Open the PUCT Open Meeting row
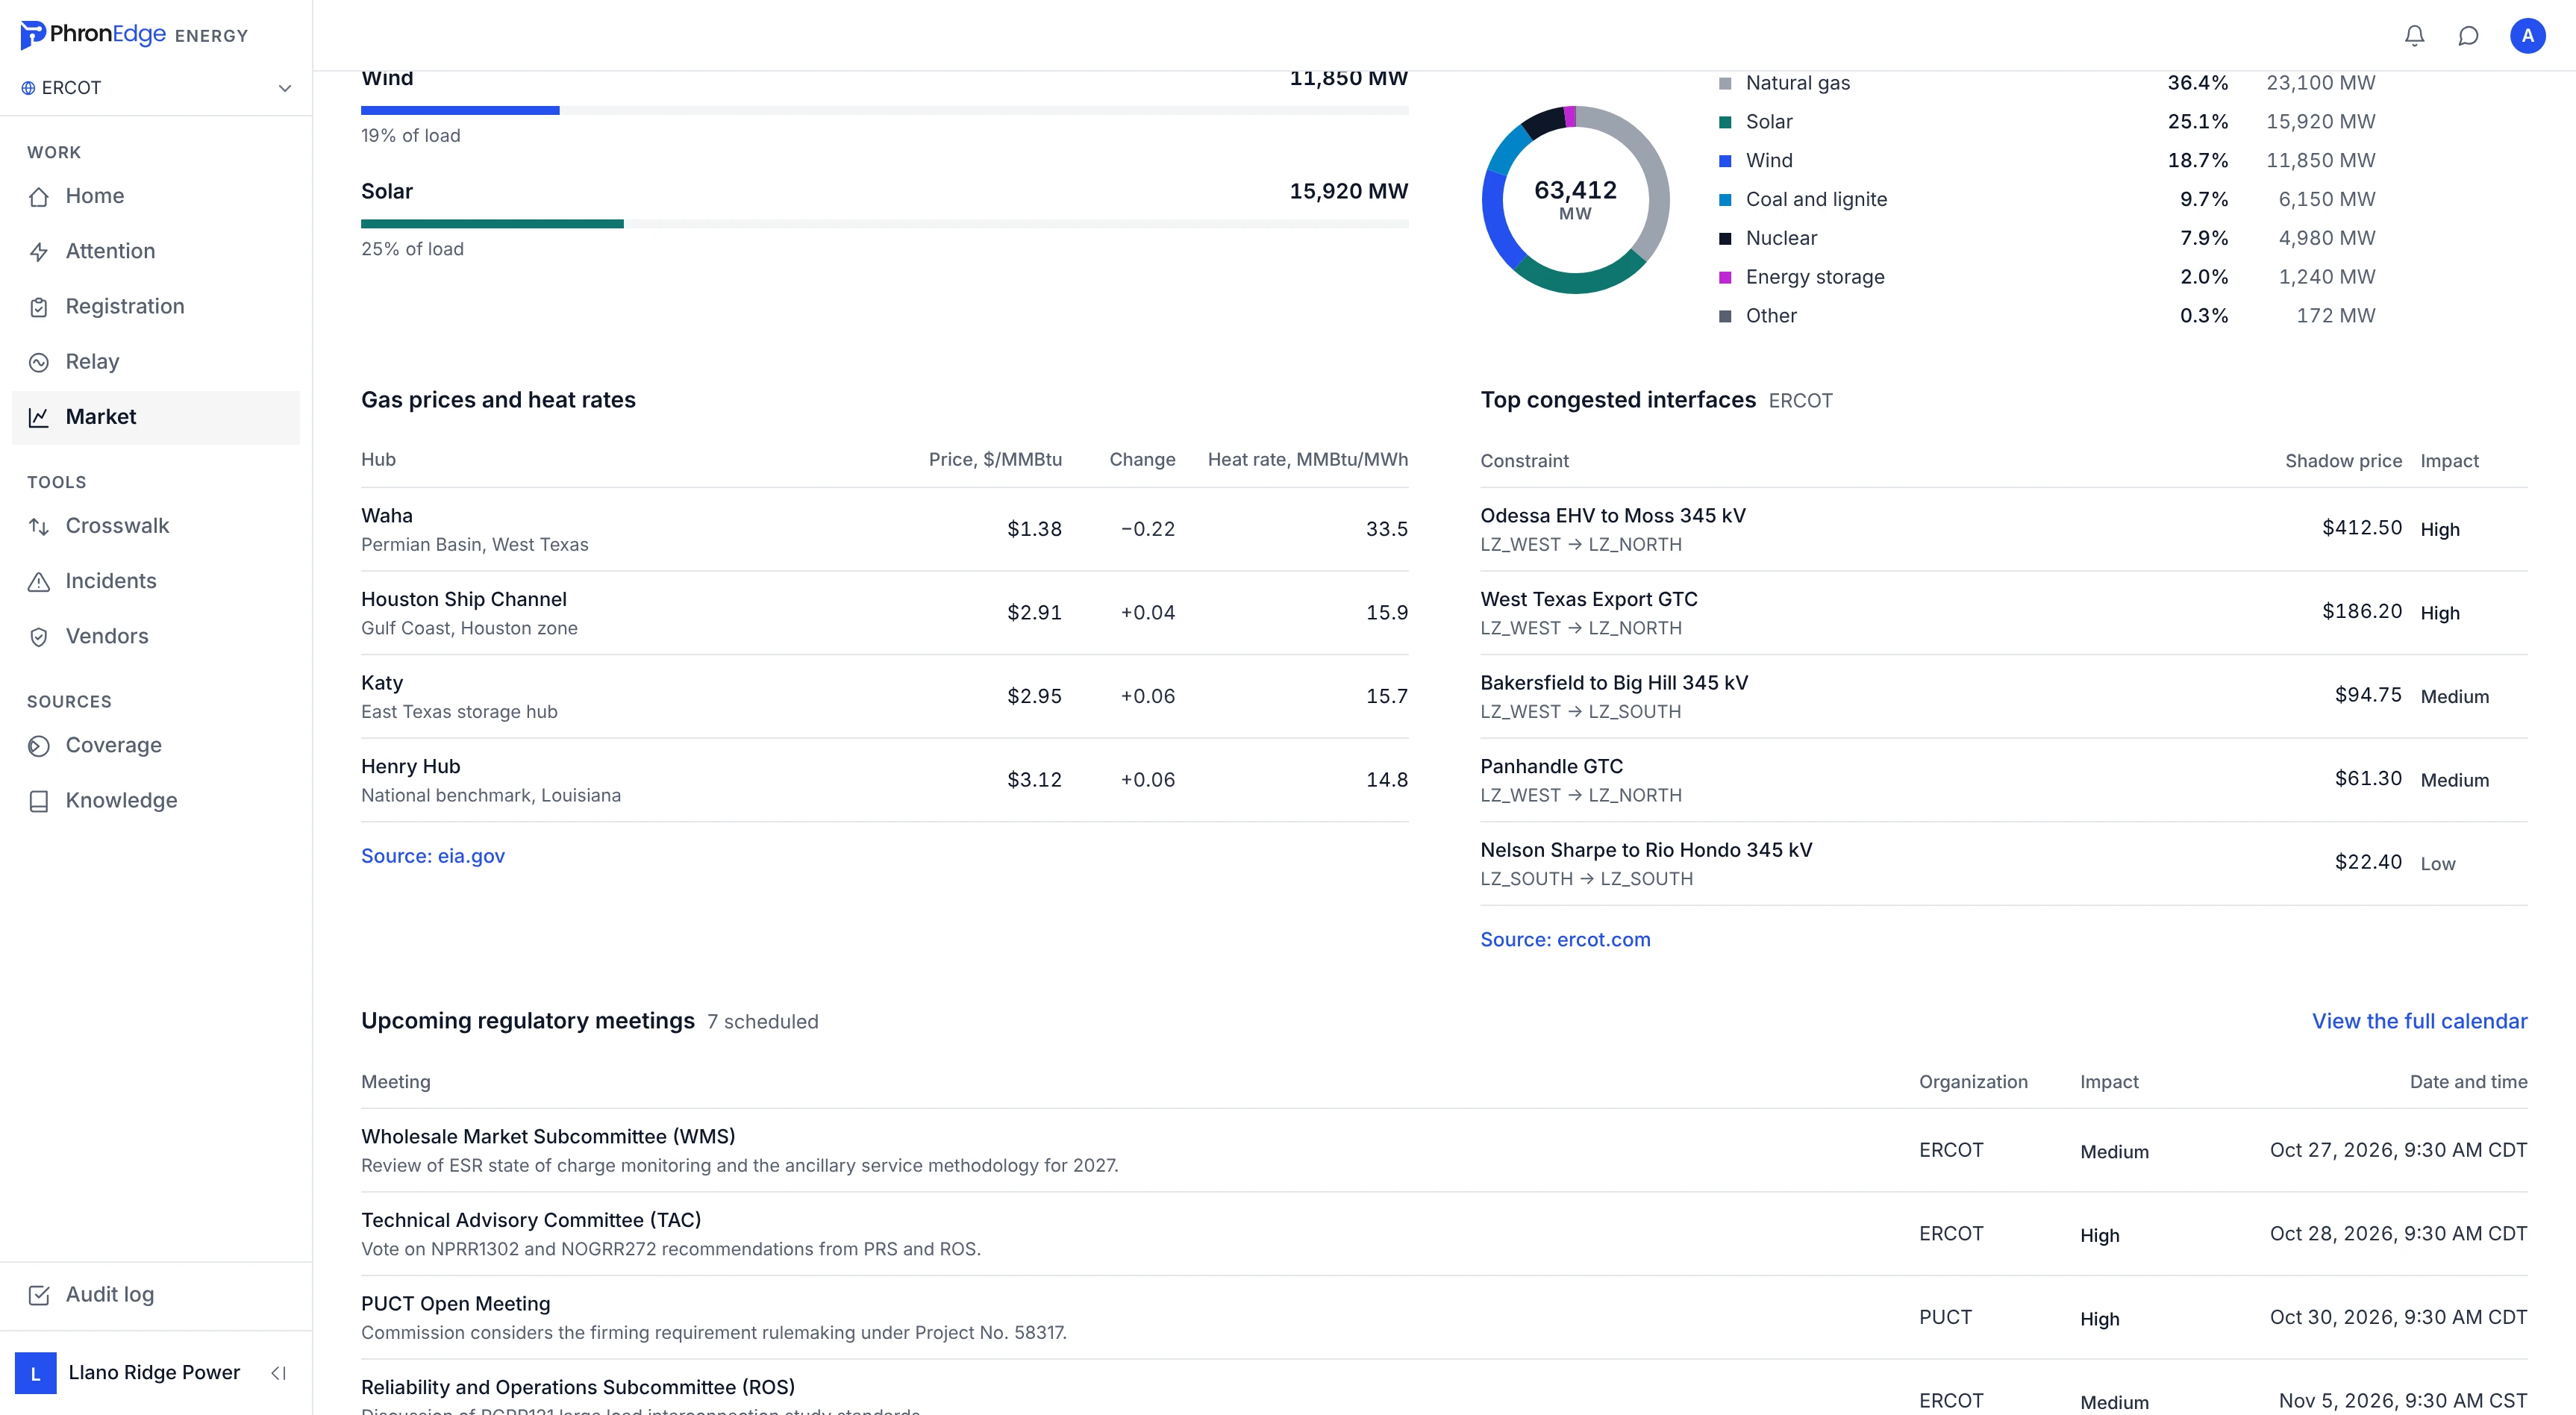Screen dimensions: 2576x1415 point(1444,1317)
